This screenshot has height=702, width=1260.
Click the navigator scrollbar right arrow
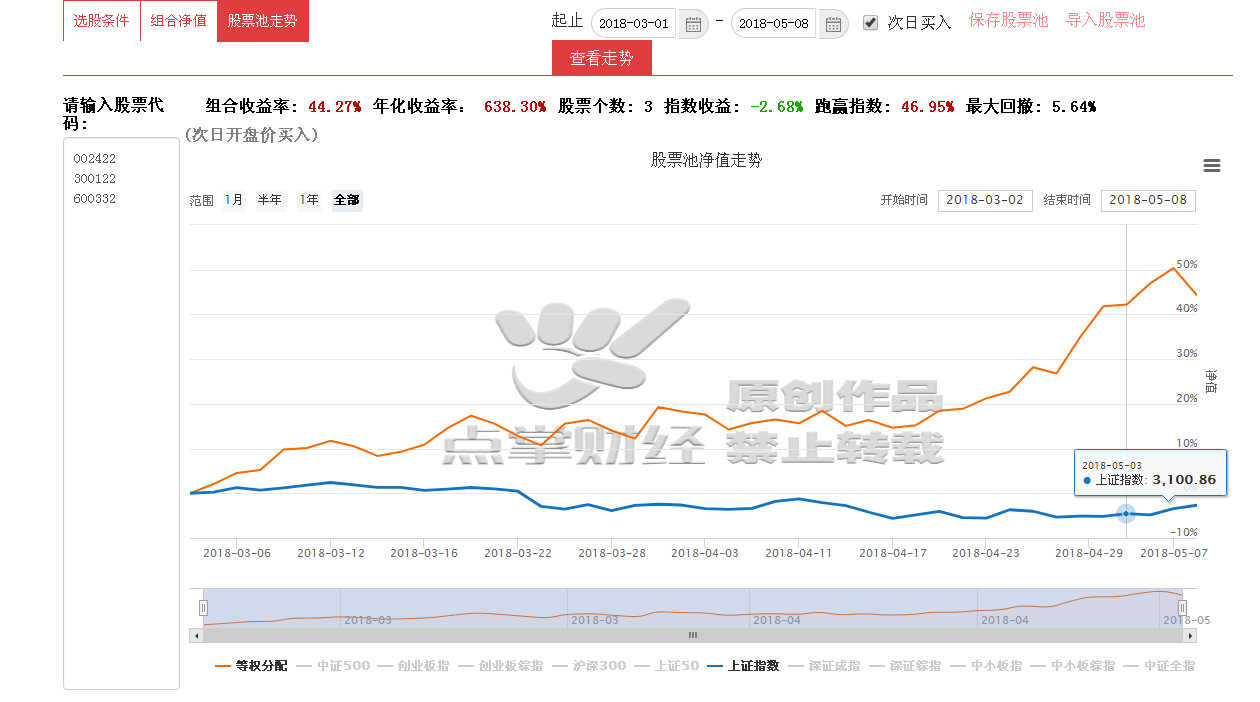pos(1190,635)
